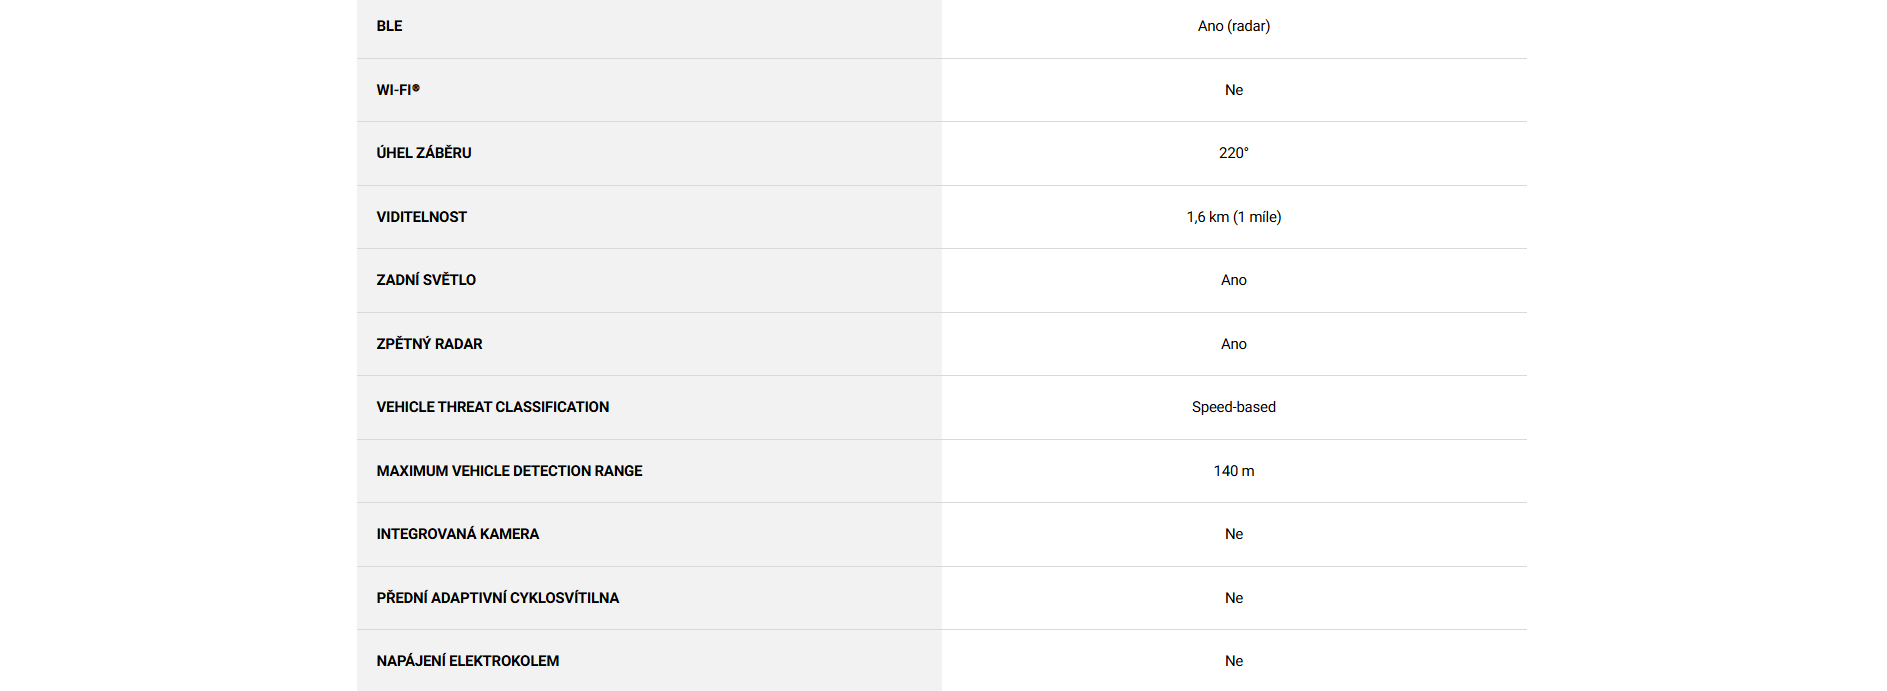The height and width of the screenshot is (691, 1887).
Task: Select the INTEGROVANÁ KAMERA label
Action: pyautogui.click(x=457, y=534)
